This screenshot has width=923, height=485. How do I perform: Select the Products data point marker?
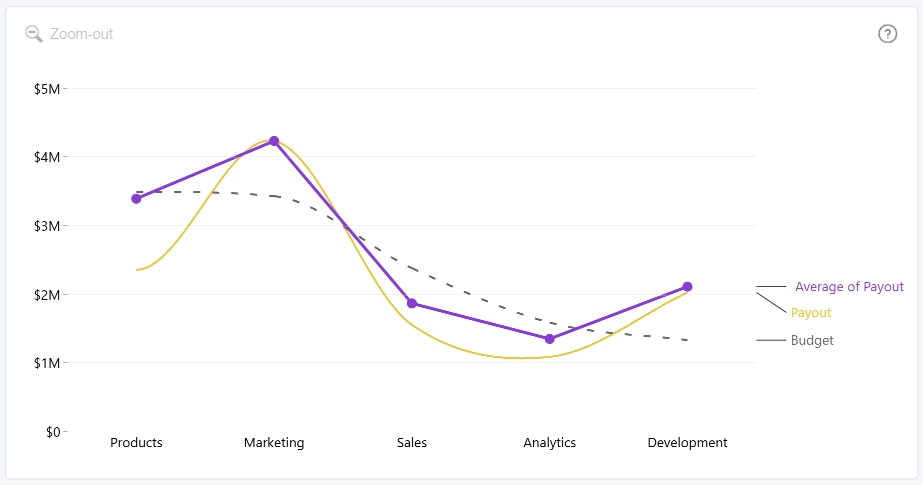pos(136,199)
